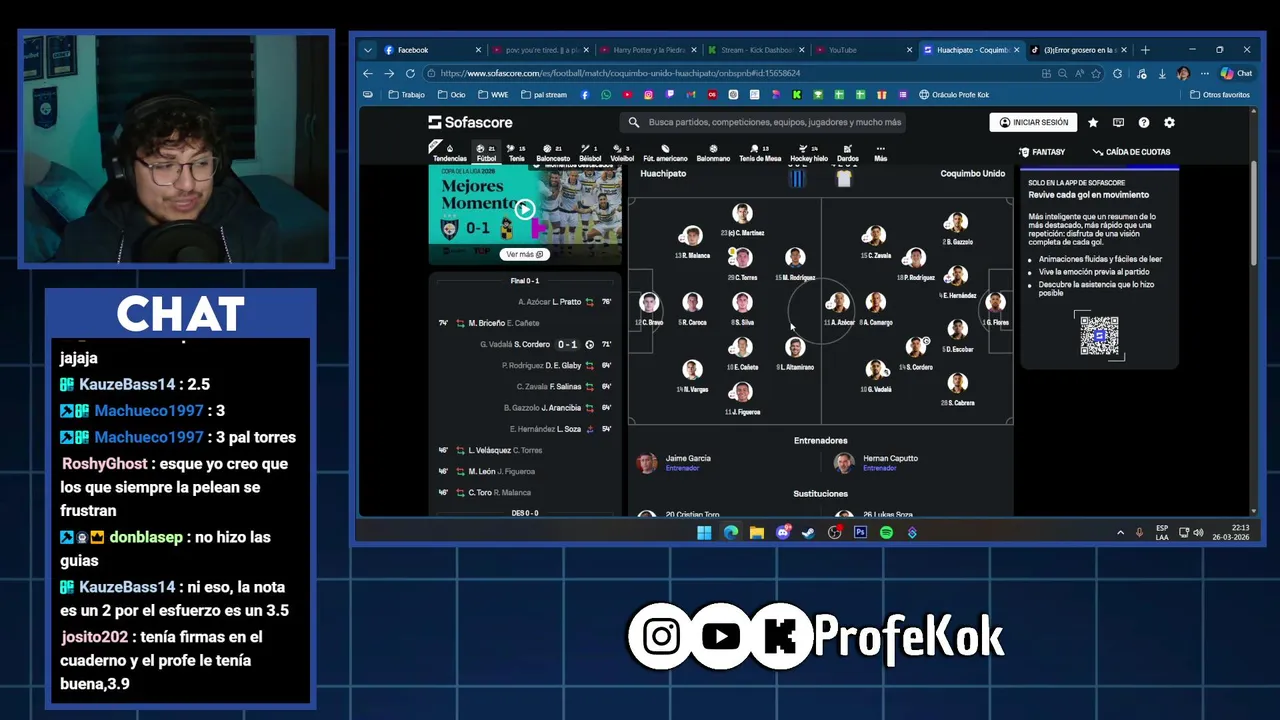The height and width of the screenshot is (720, 1280).
Task: Open the Ocio bookmarks folder
Action: click(451, 95)
